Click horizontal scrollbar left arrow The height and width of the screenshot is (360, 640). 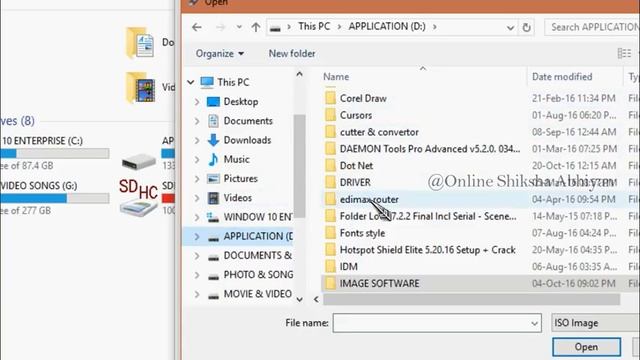(x=316, y=300)
